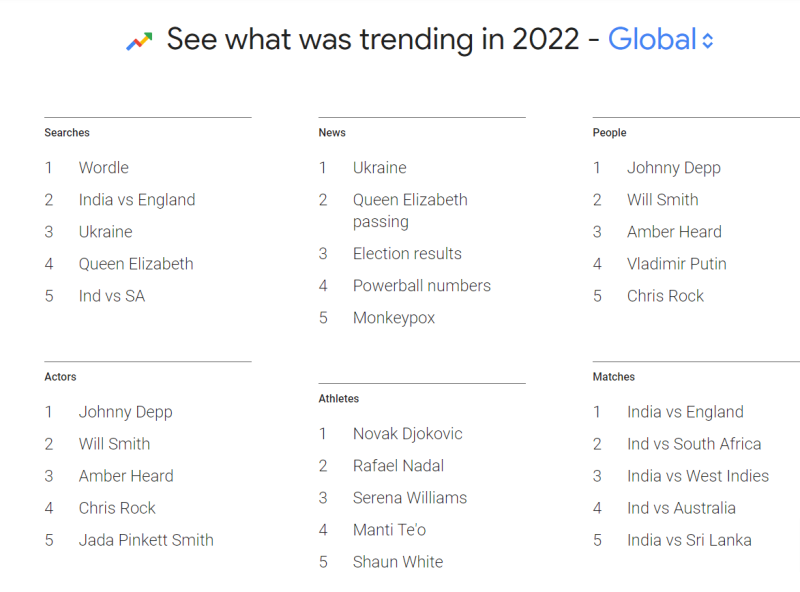Click the Searches section heading

click(x=66, y=132)
